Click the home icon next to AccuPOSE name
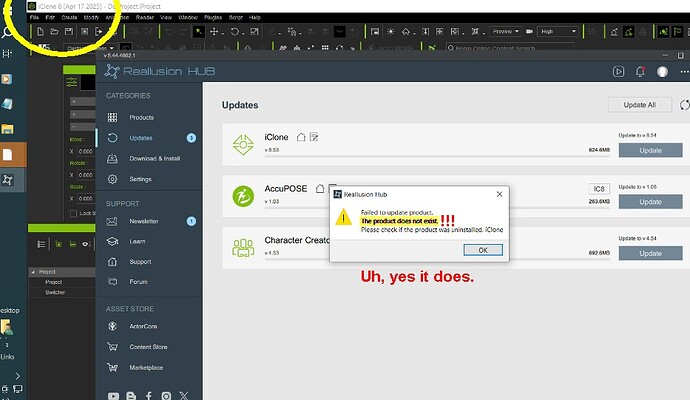The image size is (690, 400). tap(320, 189)
